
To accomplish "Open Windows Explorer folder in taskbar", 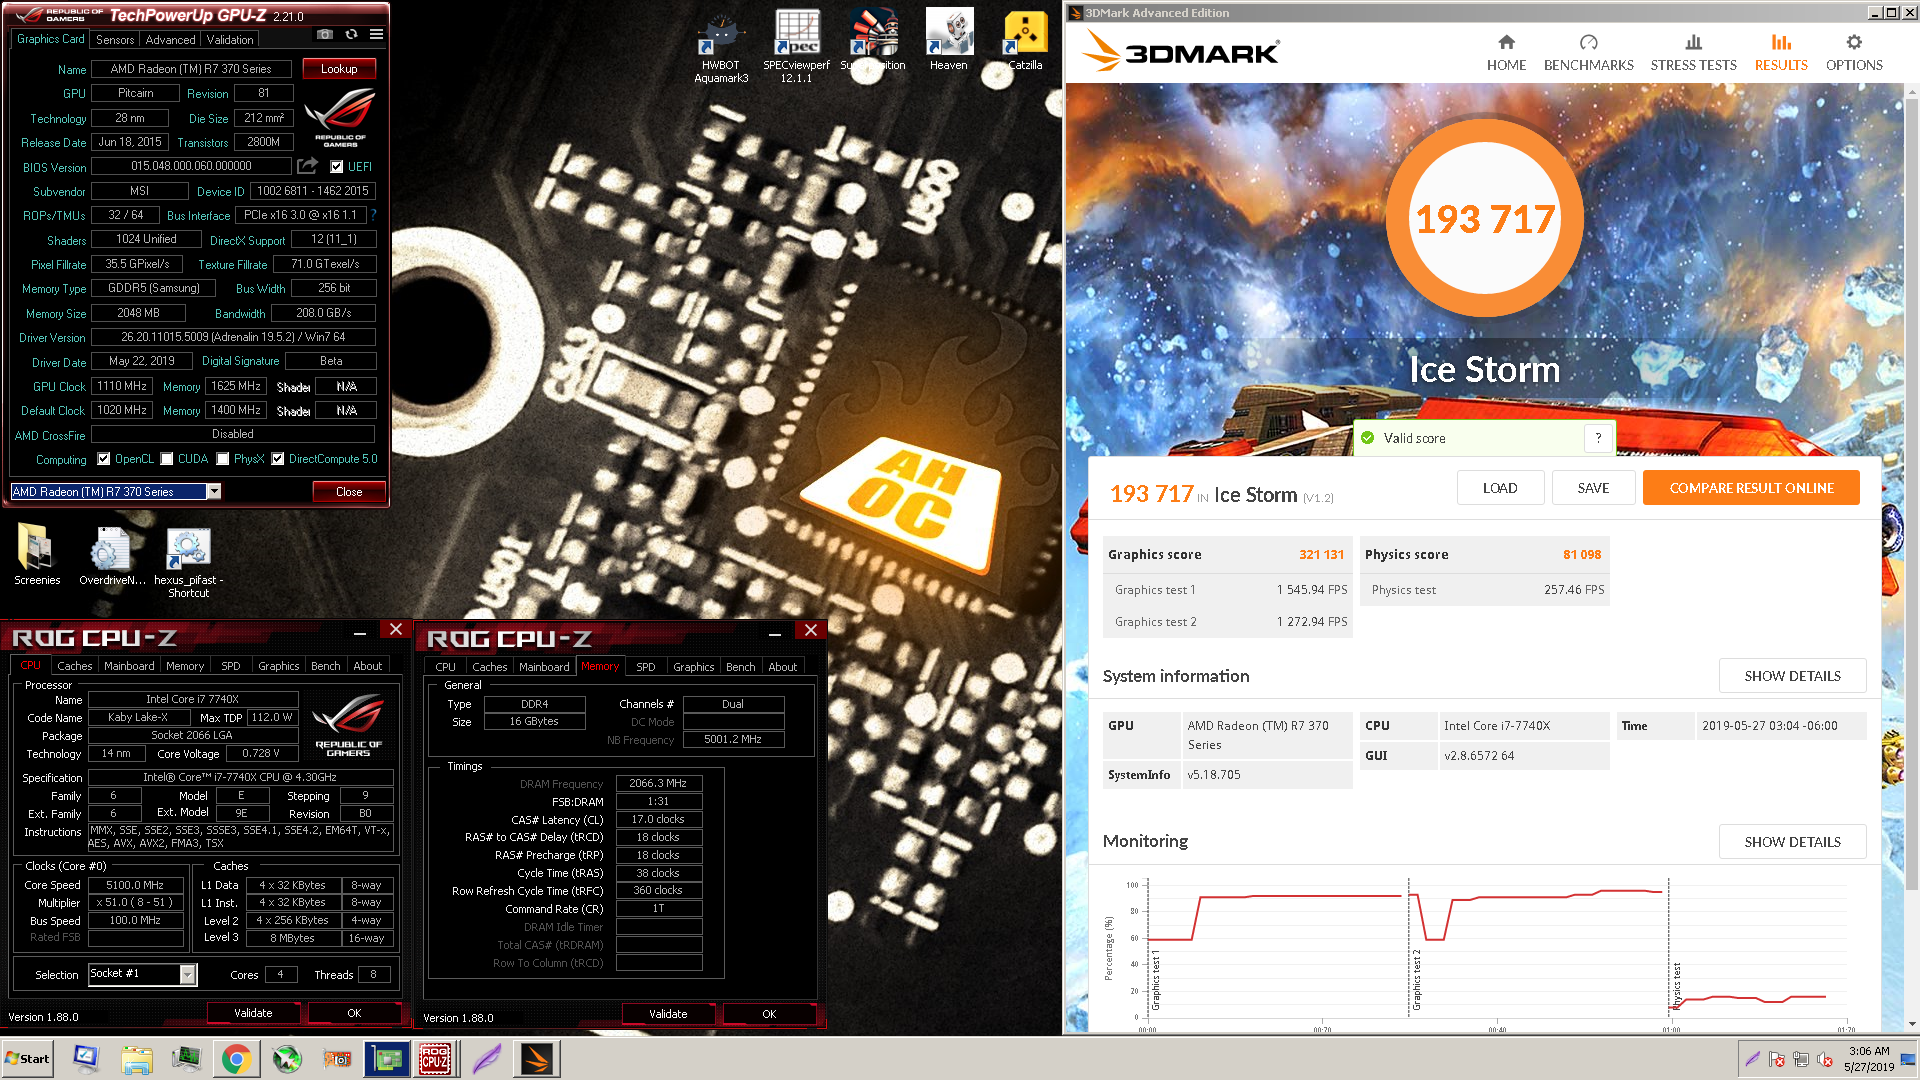I will [136, 1059].
